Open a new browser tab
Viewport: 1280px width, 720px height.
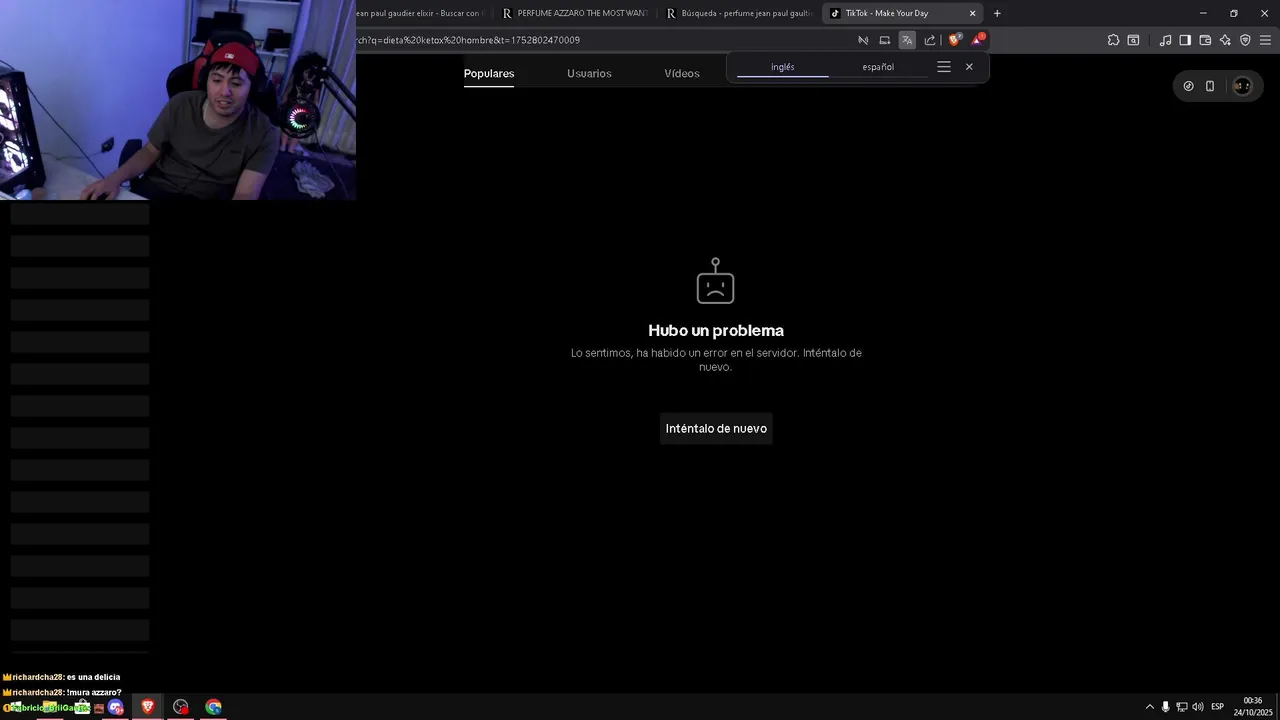pos(997,13)
